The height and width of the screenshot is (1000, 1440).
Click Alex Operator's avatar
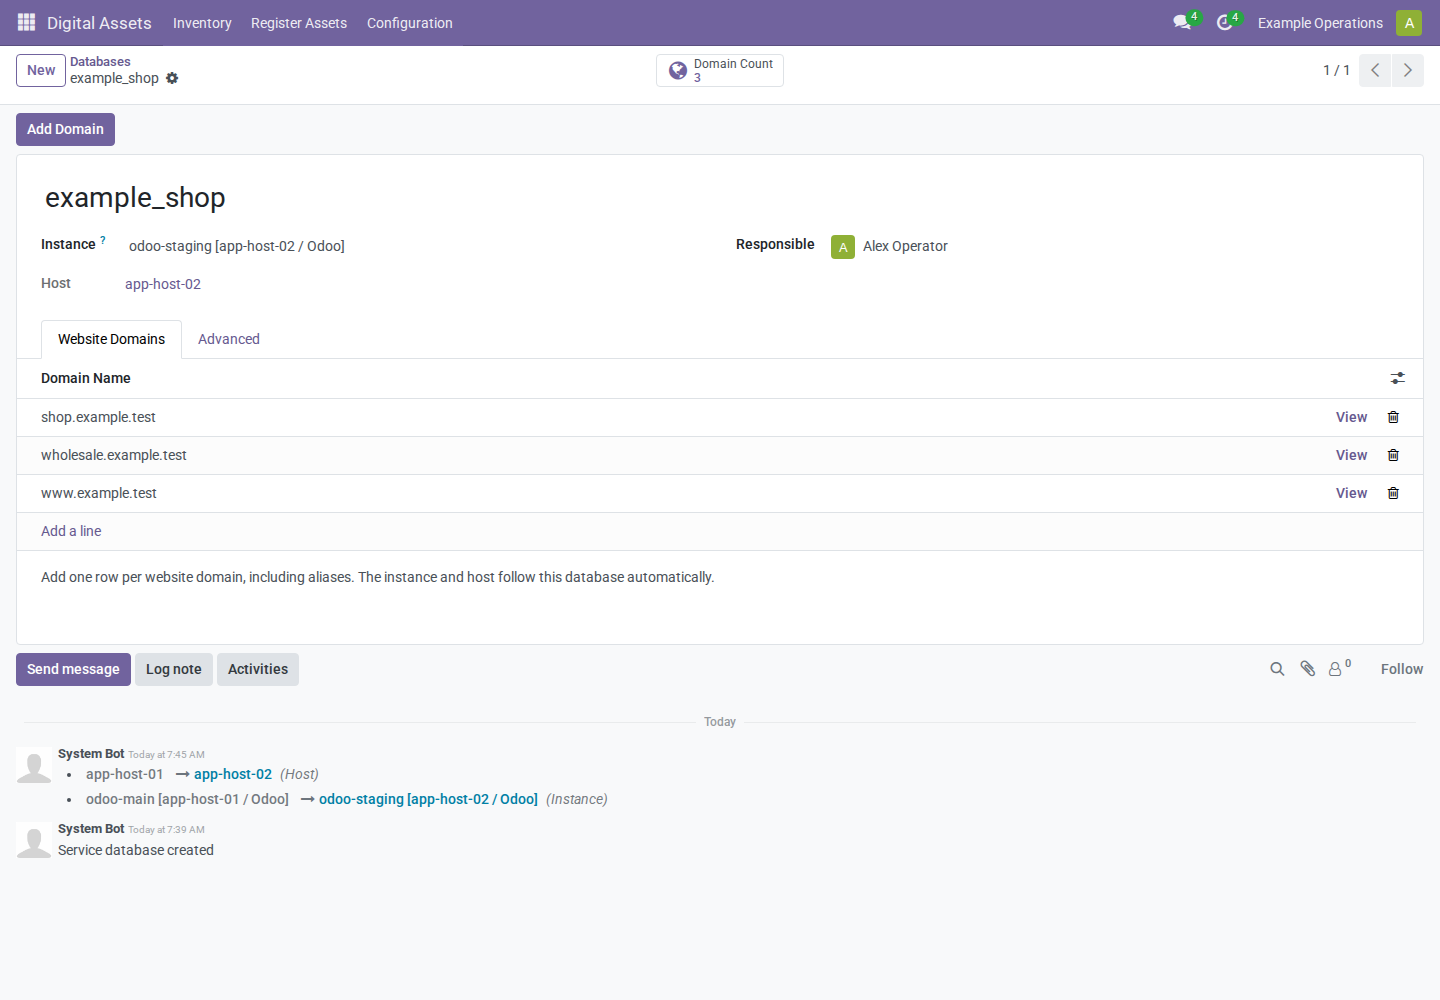[x=843, y=247]
